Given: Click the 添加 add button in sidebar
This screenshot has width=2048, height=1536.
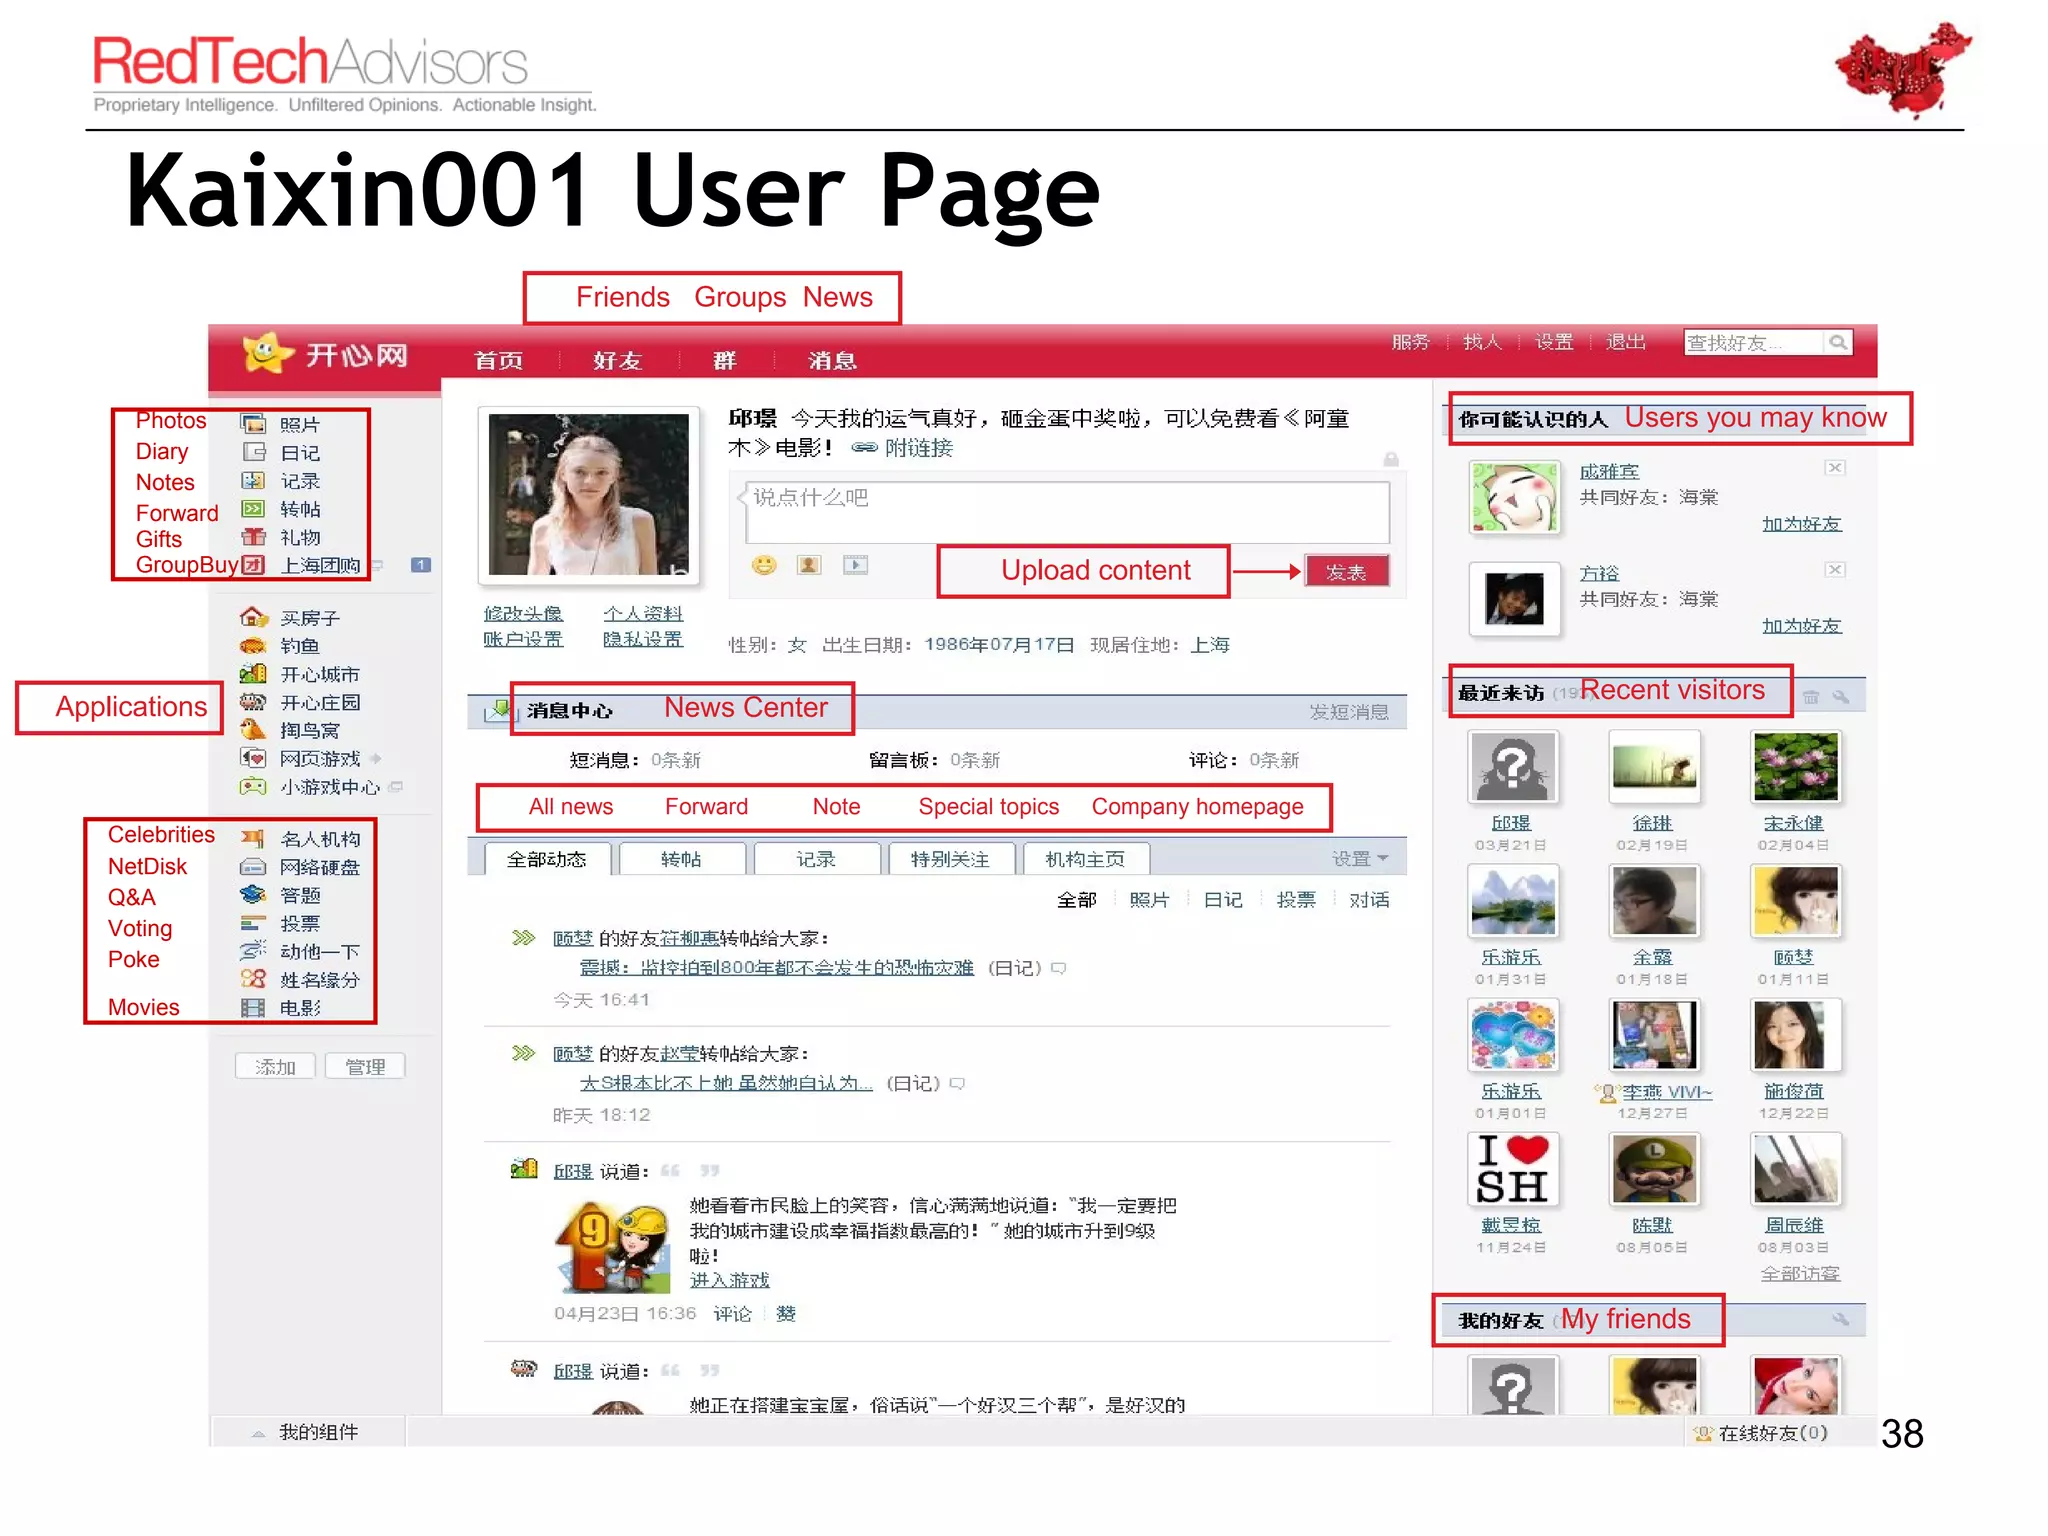Looking at the screenshot, I should click(275, 1067).
